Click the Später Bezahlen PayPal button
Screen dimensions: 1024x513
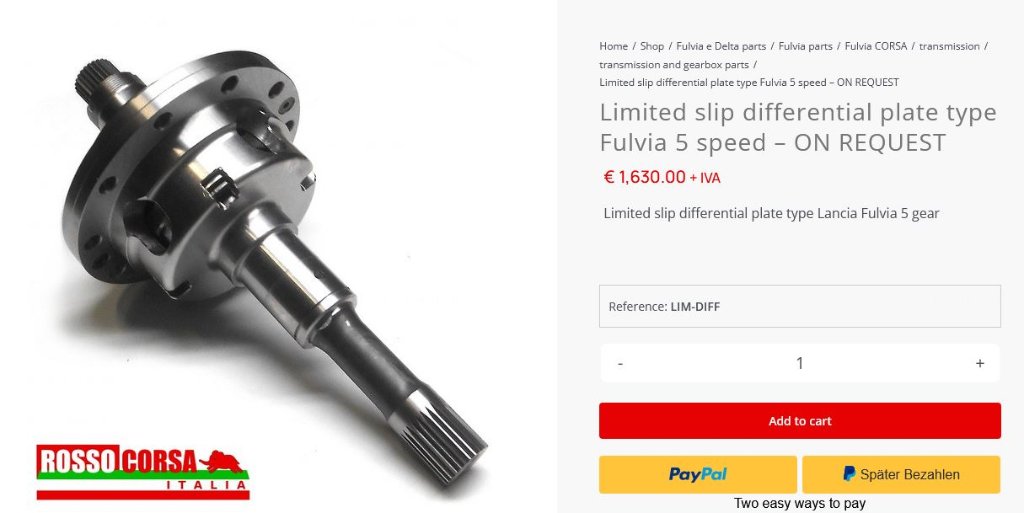[x=901, y=474]
